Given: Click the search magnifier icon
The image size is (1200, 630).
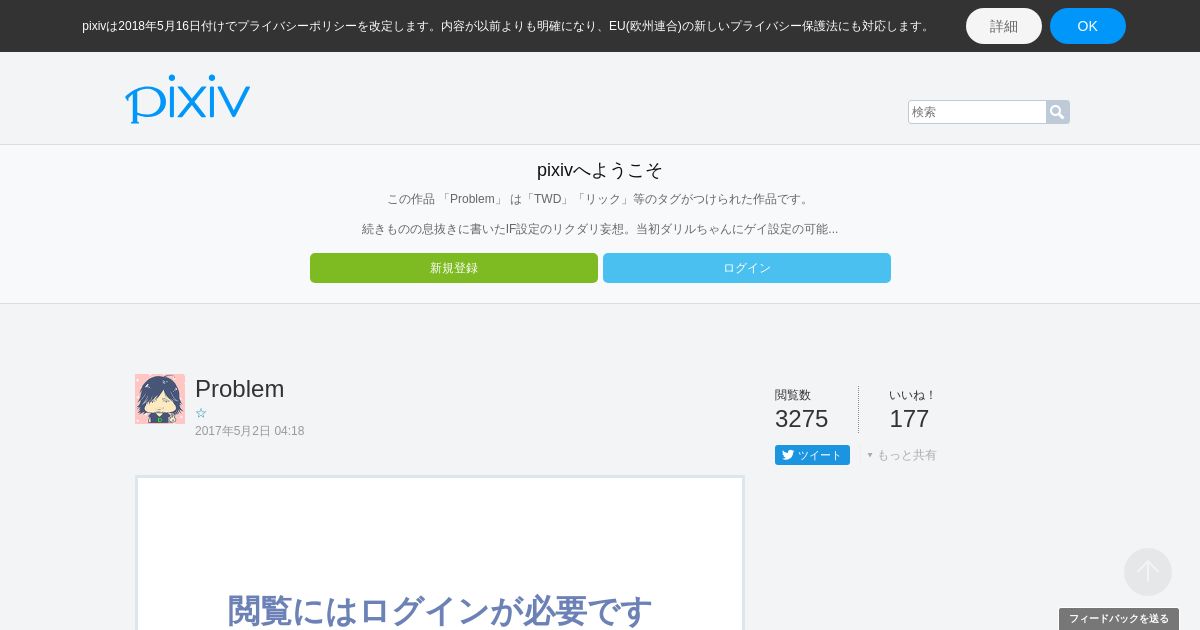Looking at the screenshot, I should [x=1058, y=112].
